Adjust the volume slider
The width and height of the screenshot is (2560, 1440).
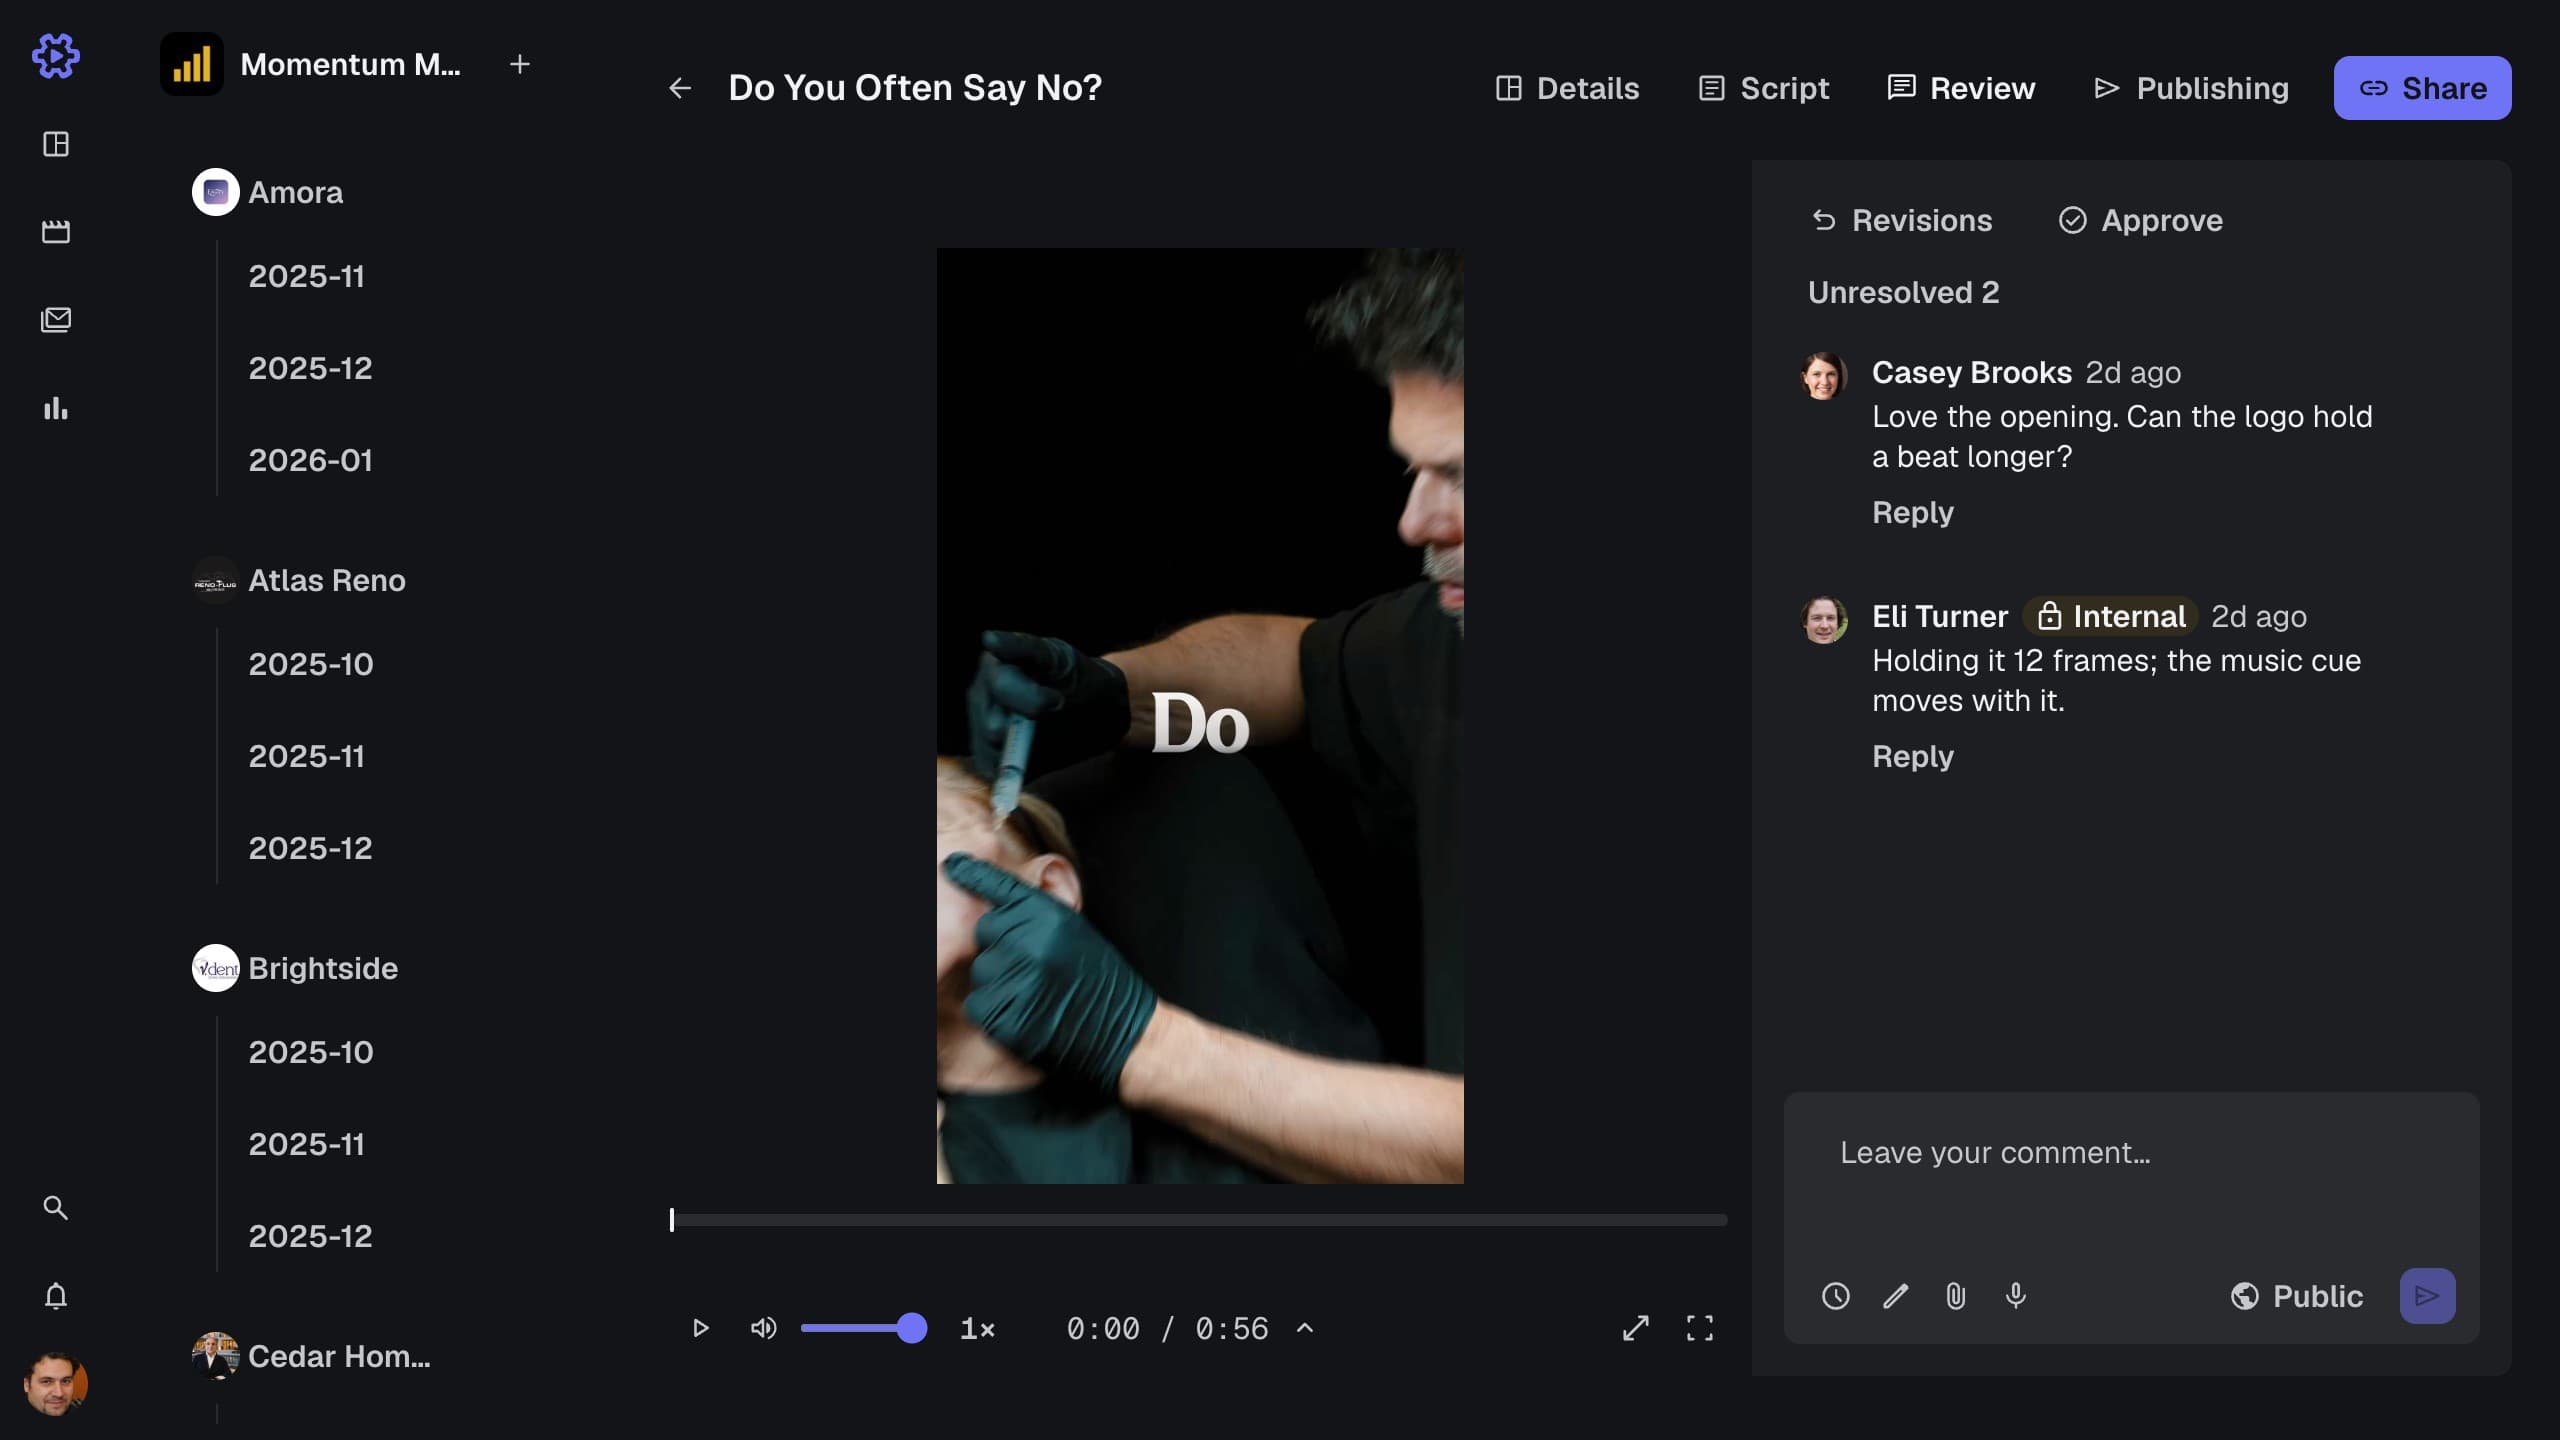click(x=864, y=1328)
